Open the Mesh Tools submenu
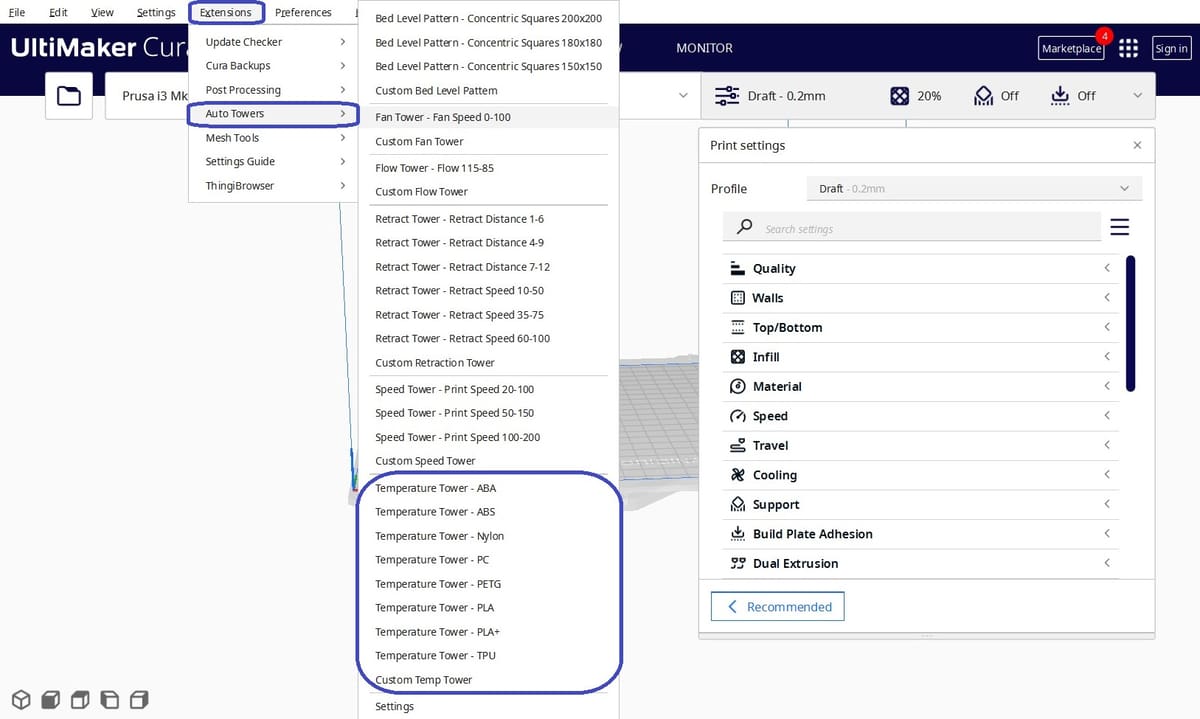 [x=273, y=138]
